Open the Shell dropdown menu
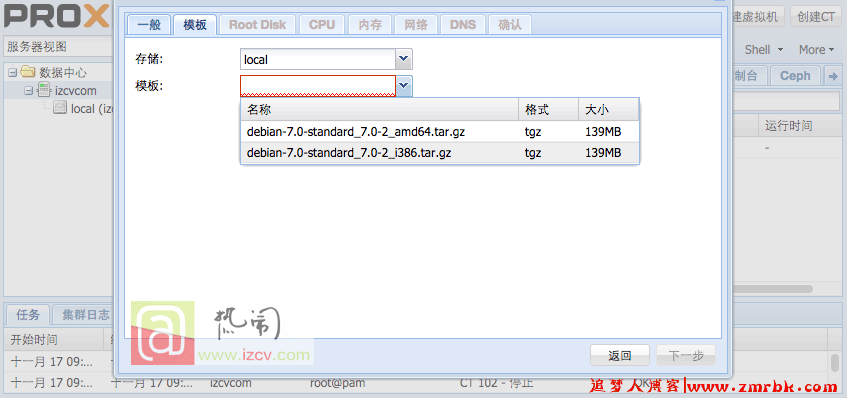The width and height of the screenshot is (847, 398). tap(764, 50)
